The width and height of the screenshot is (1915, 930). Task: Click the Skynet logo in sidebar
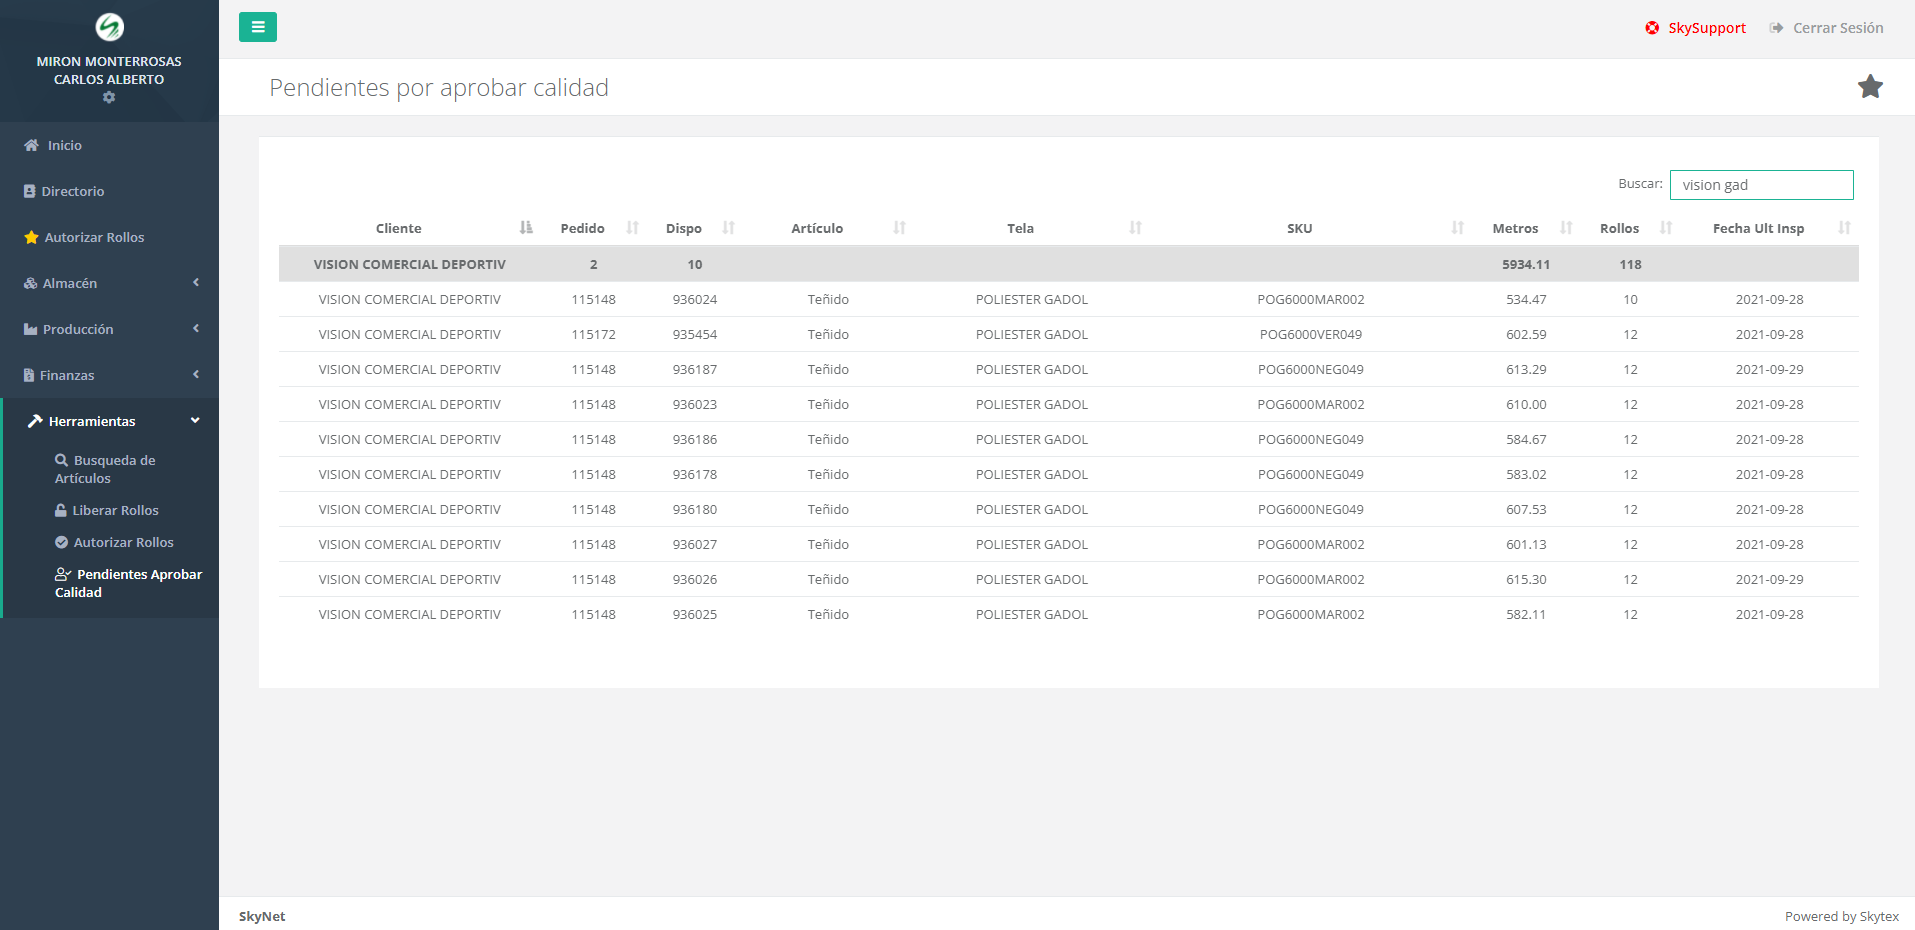[109, 27]
